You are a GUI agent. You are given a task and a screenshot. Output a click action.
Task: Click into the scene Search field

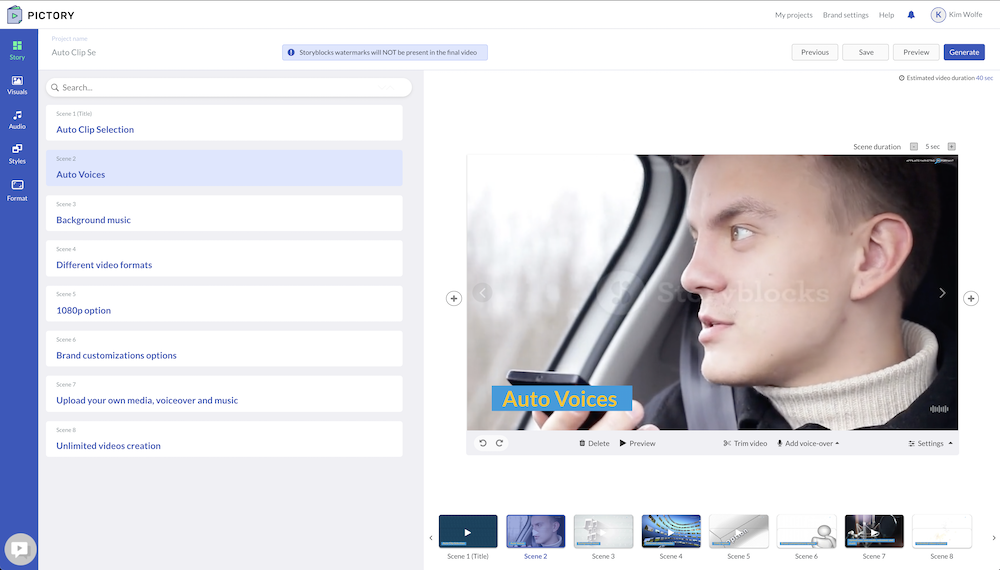coord(228,87)
